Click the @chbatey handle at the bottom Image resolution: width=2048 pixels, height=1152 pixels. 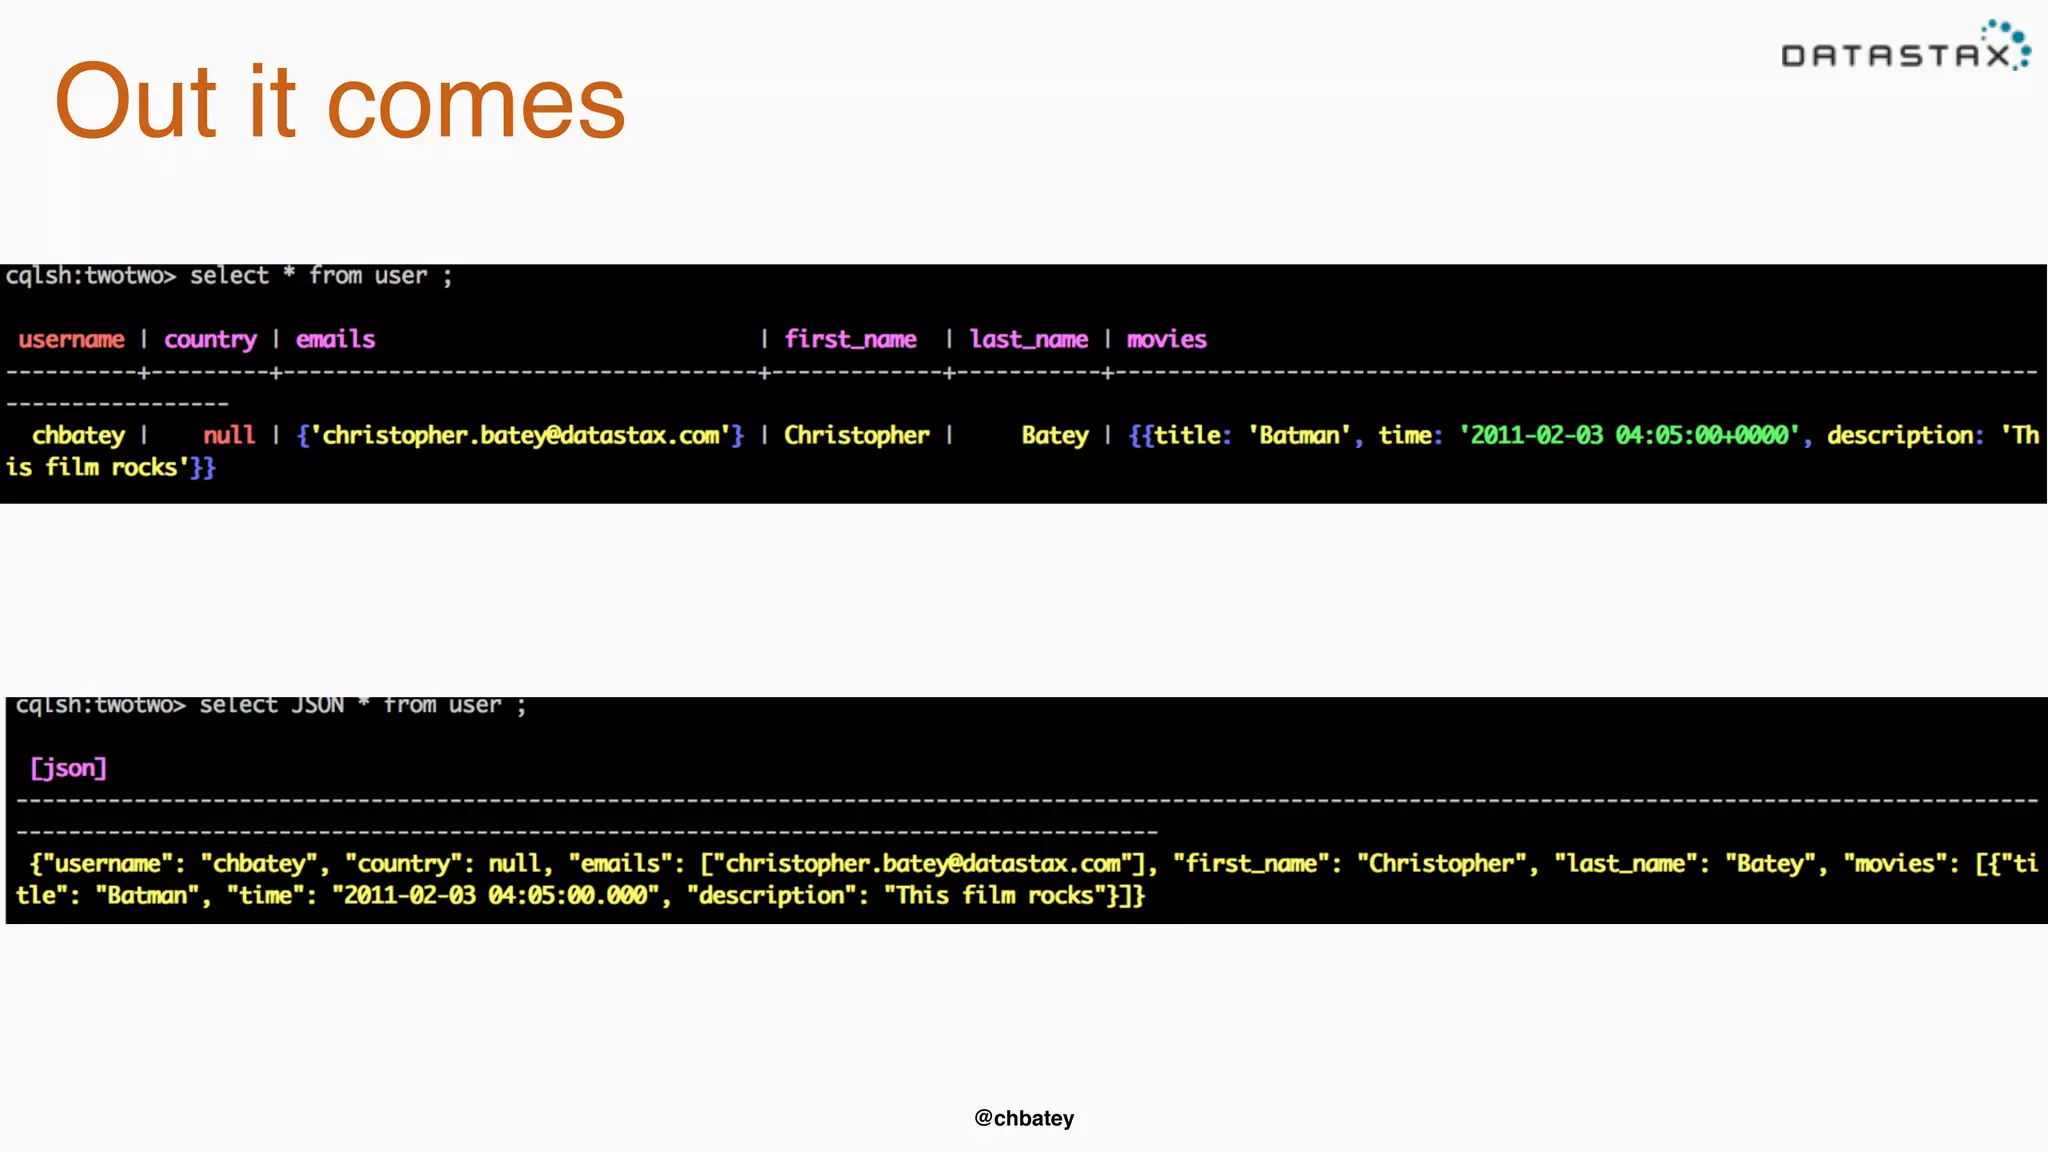1024,1118
